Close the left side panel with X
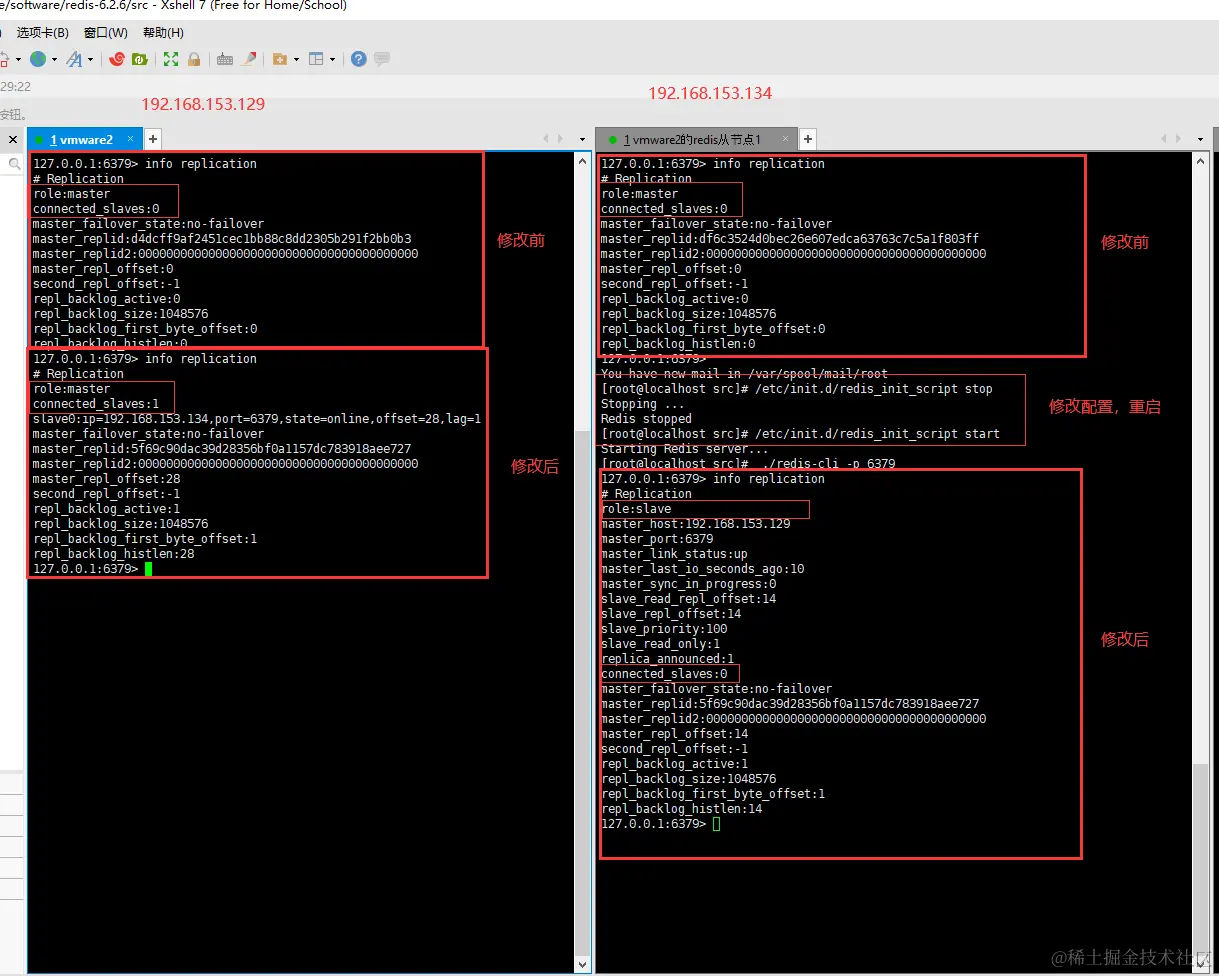 coord(13,139)
